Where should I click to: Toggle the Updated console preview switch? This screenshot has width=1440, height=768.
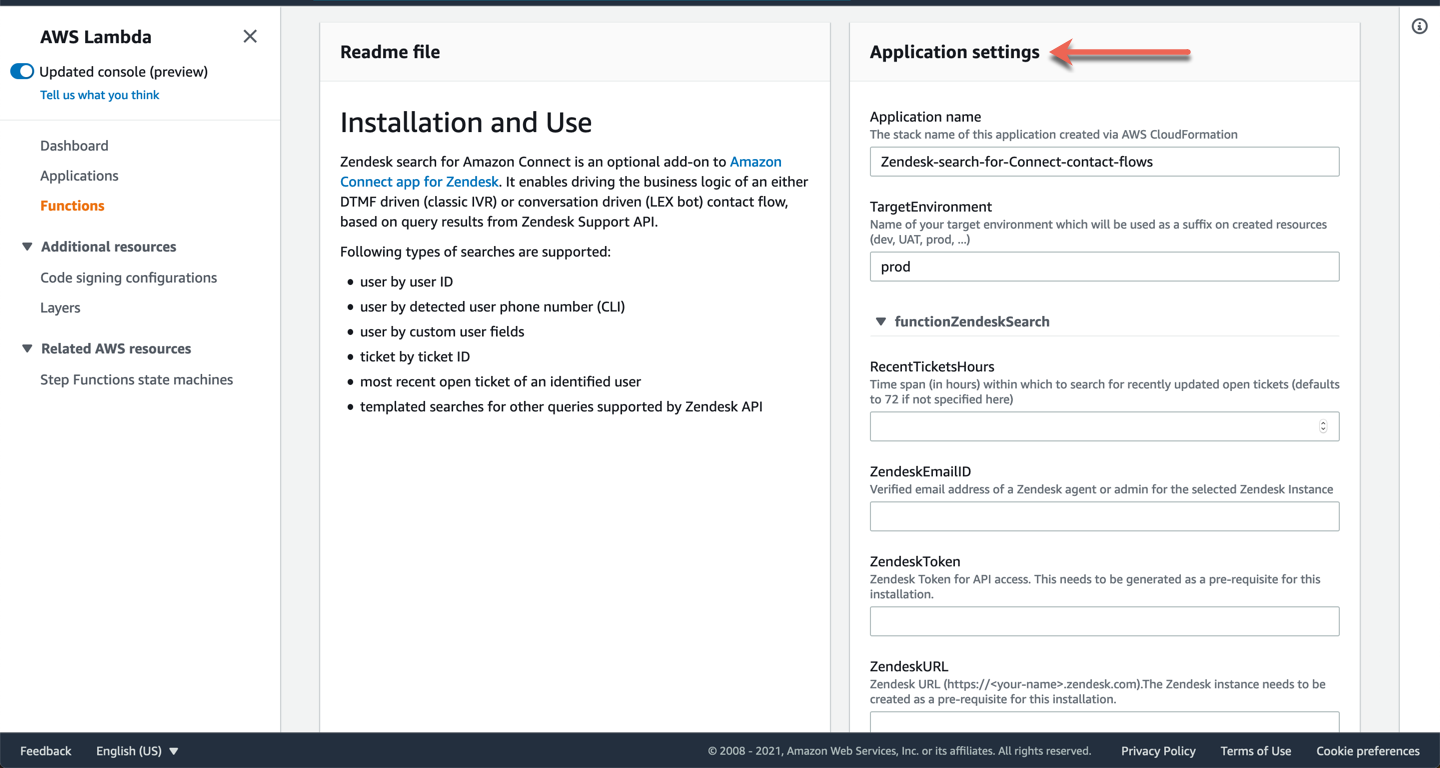22,72
